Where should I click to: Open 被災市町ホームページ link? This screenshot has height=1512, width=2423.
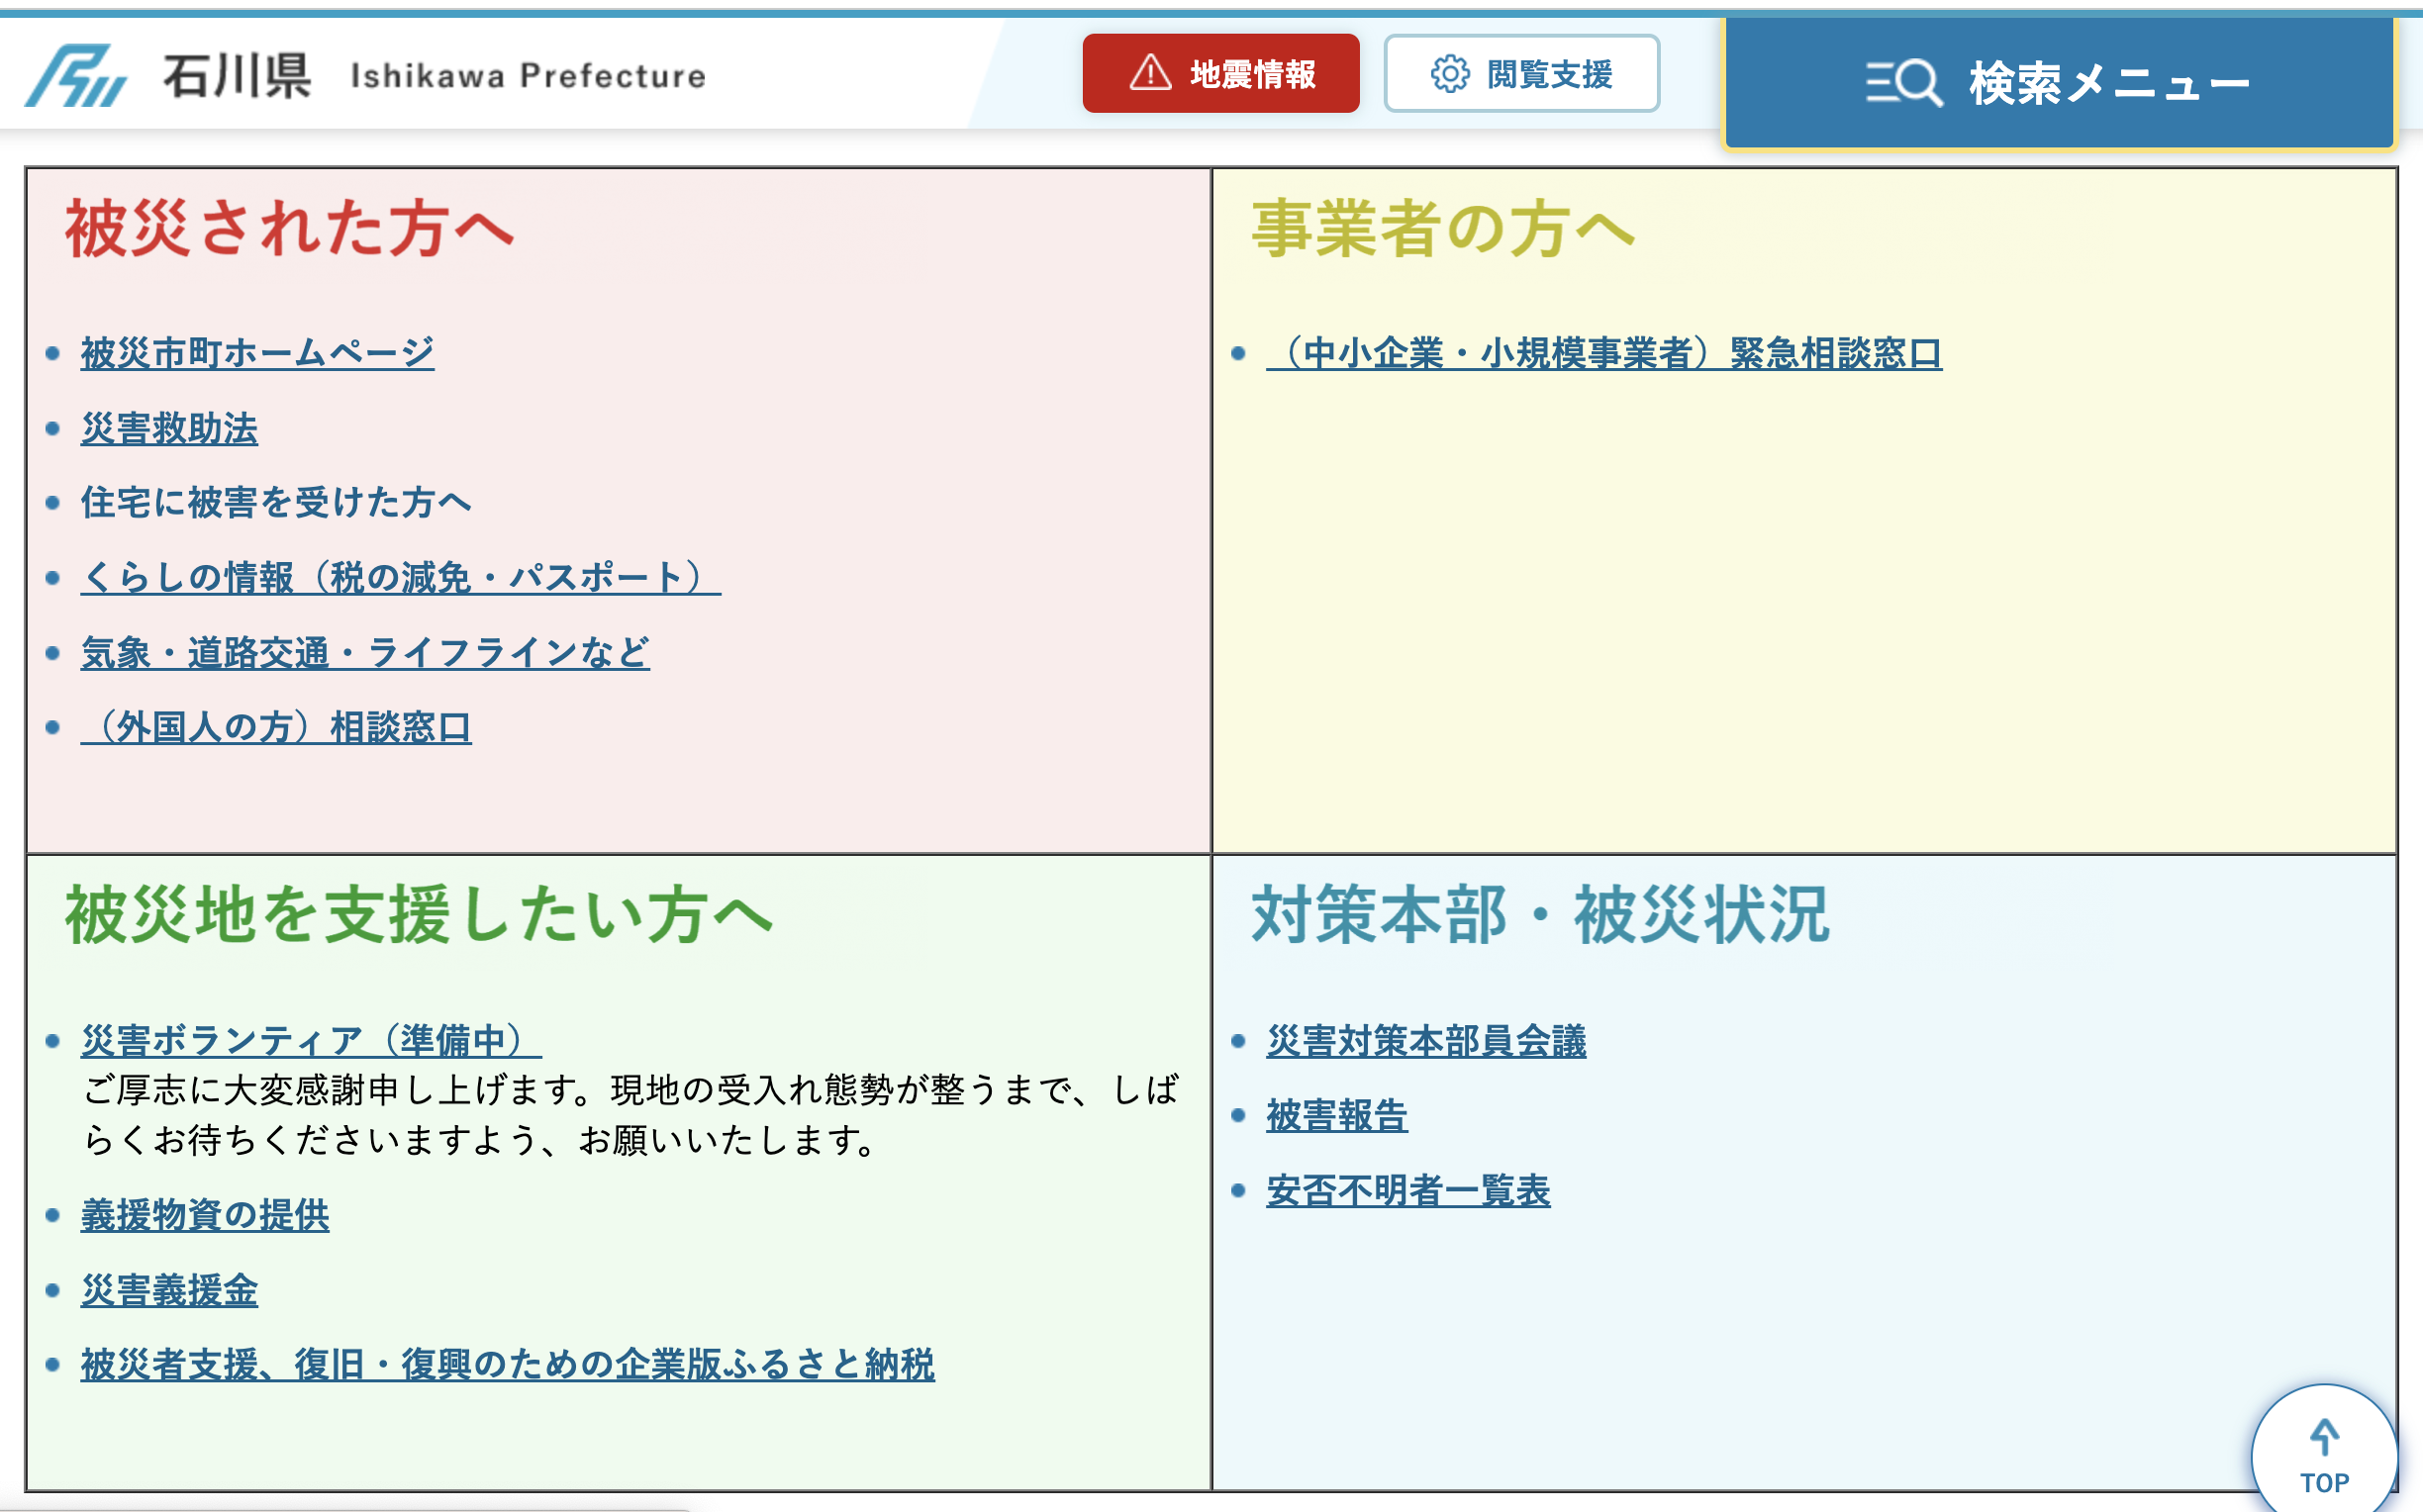pos(257,352)
